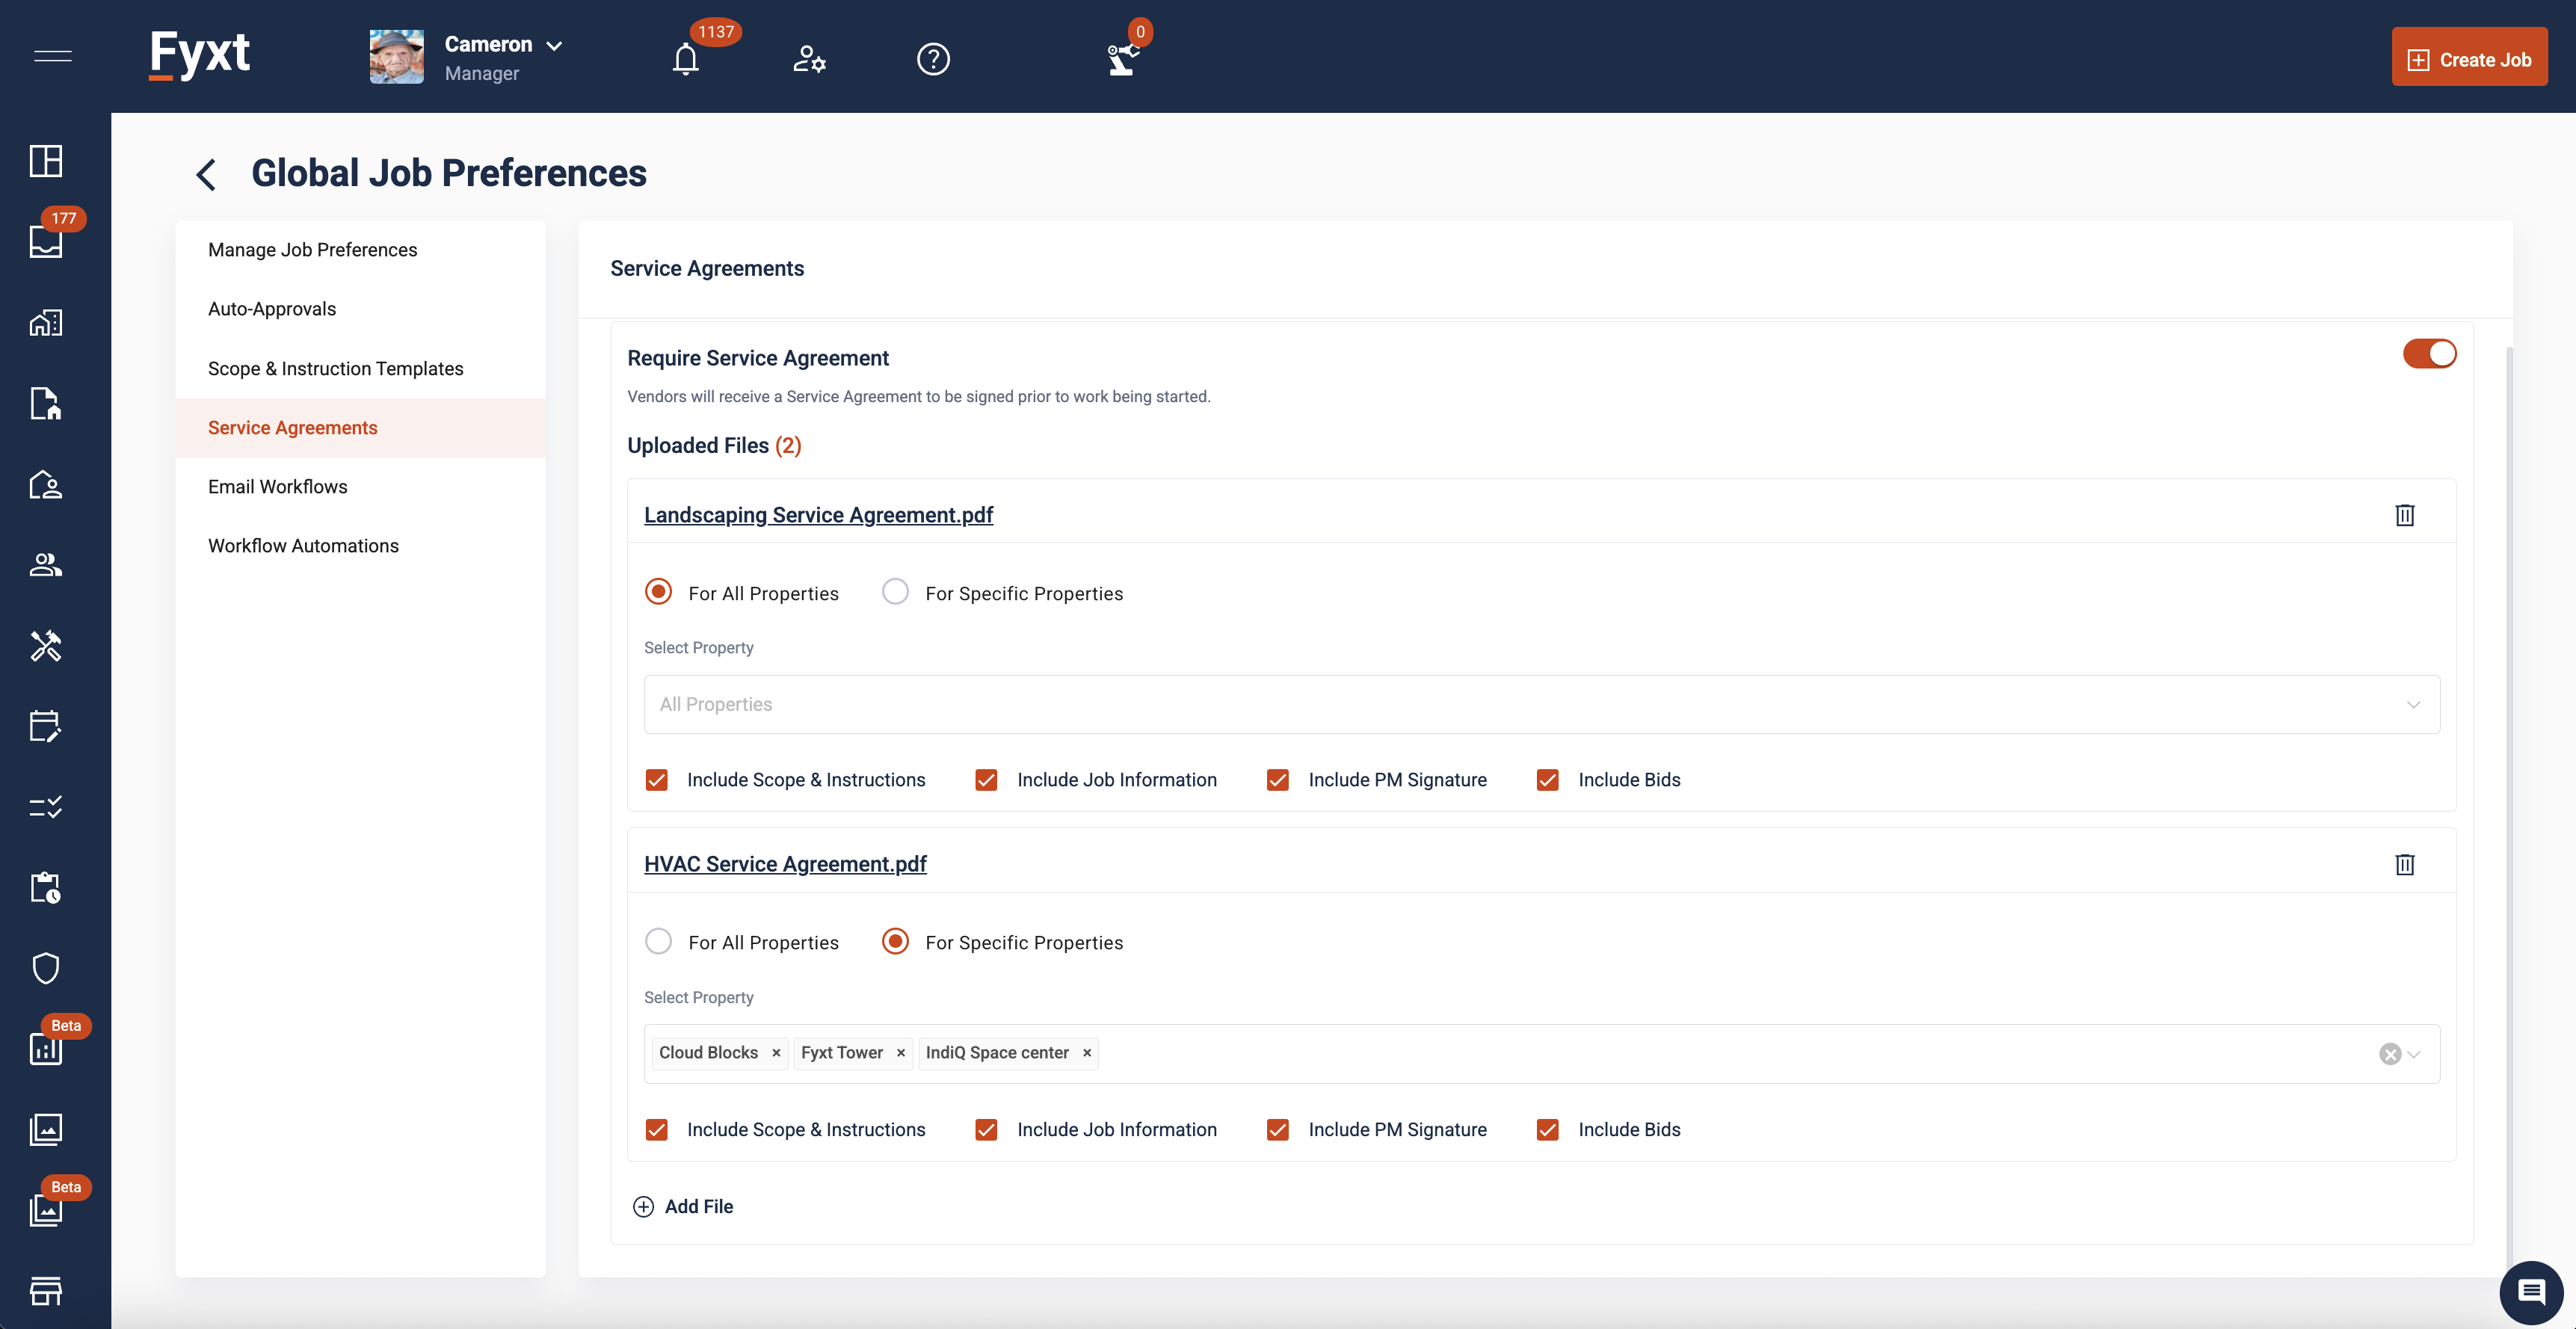Select For Specific Properties for HVAC agreement
2576x1329 pixels.
coord(895,941)
